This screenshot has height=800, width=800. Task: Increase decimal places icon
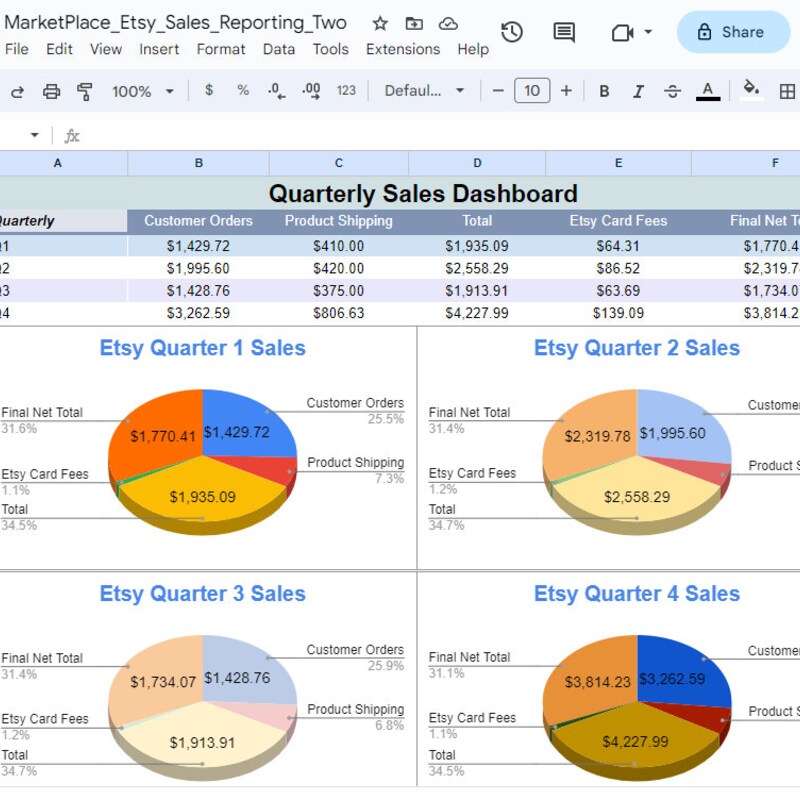[311, 91]
